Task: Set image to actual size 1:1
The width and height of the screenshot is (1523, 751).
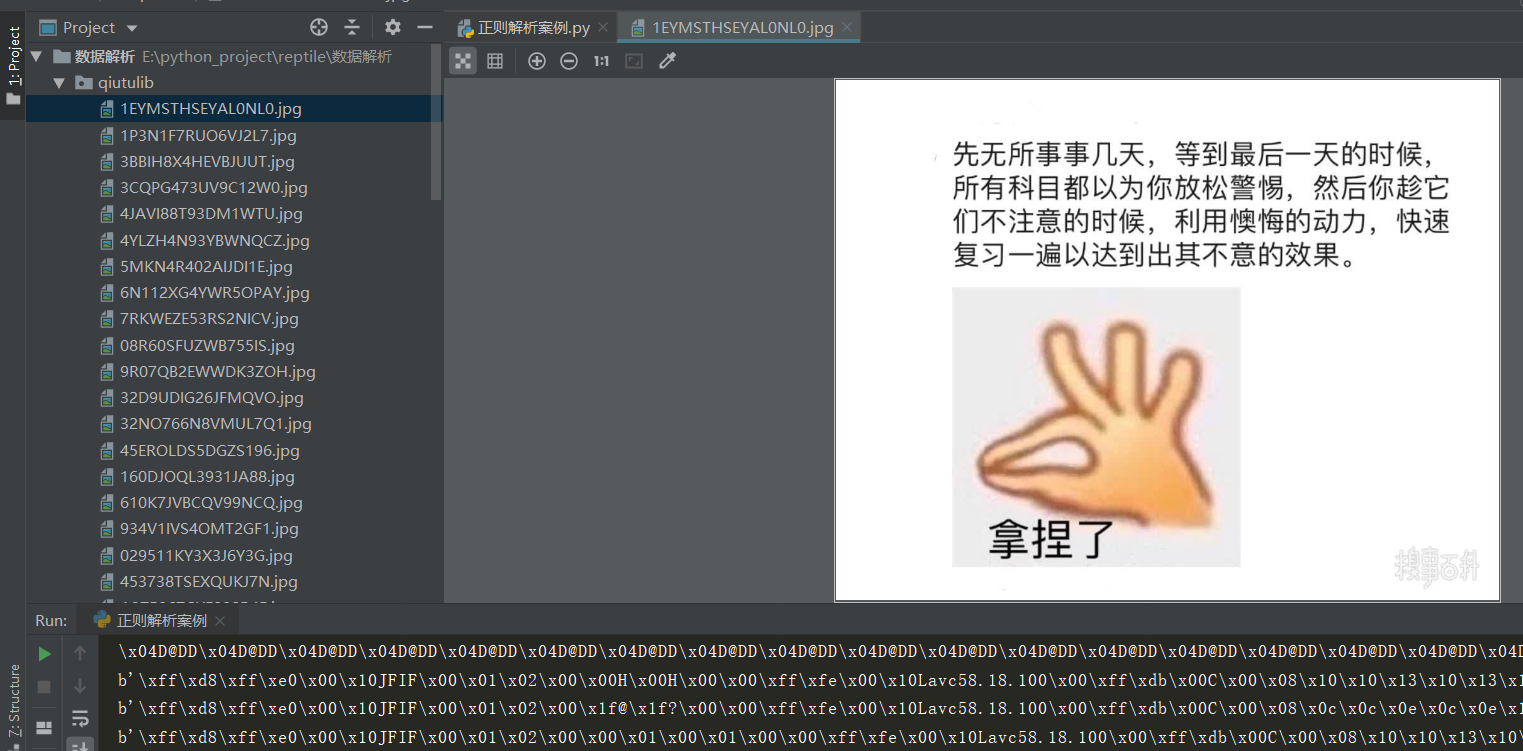Action: (601, 61)
